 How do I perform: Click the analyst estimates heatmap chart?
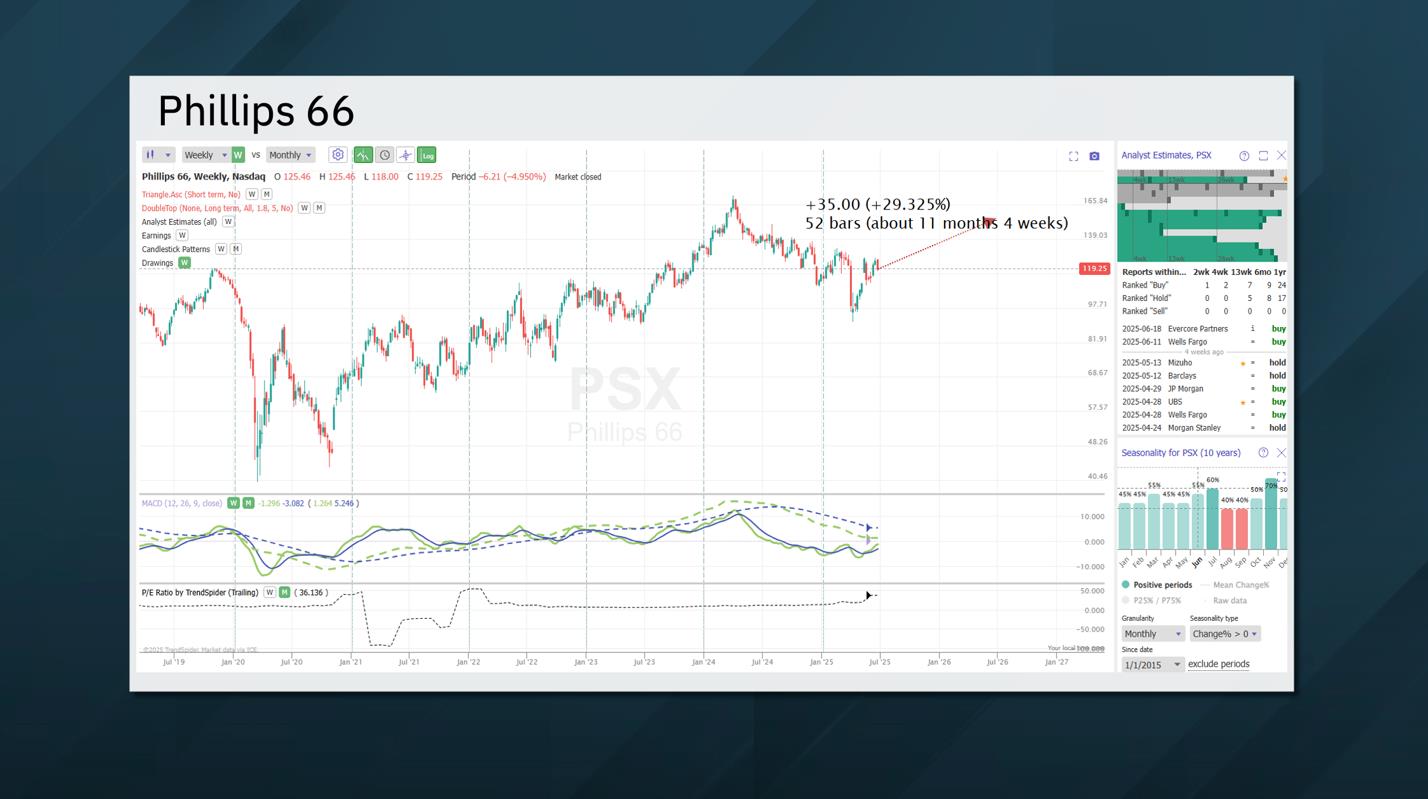1202,216
